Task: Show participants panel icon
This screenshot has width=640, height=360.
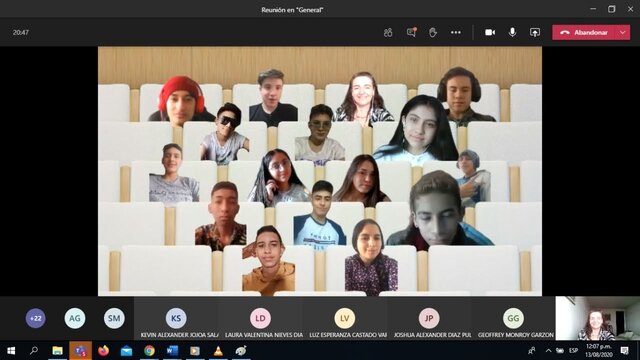Action: coord(388,33)
